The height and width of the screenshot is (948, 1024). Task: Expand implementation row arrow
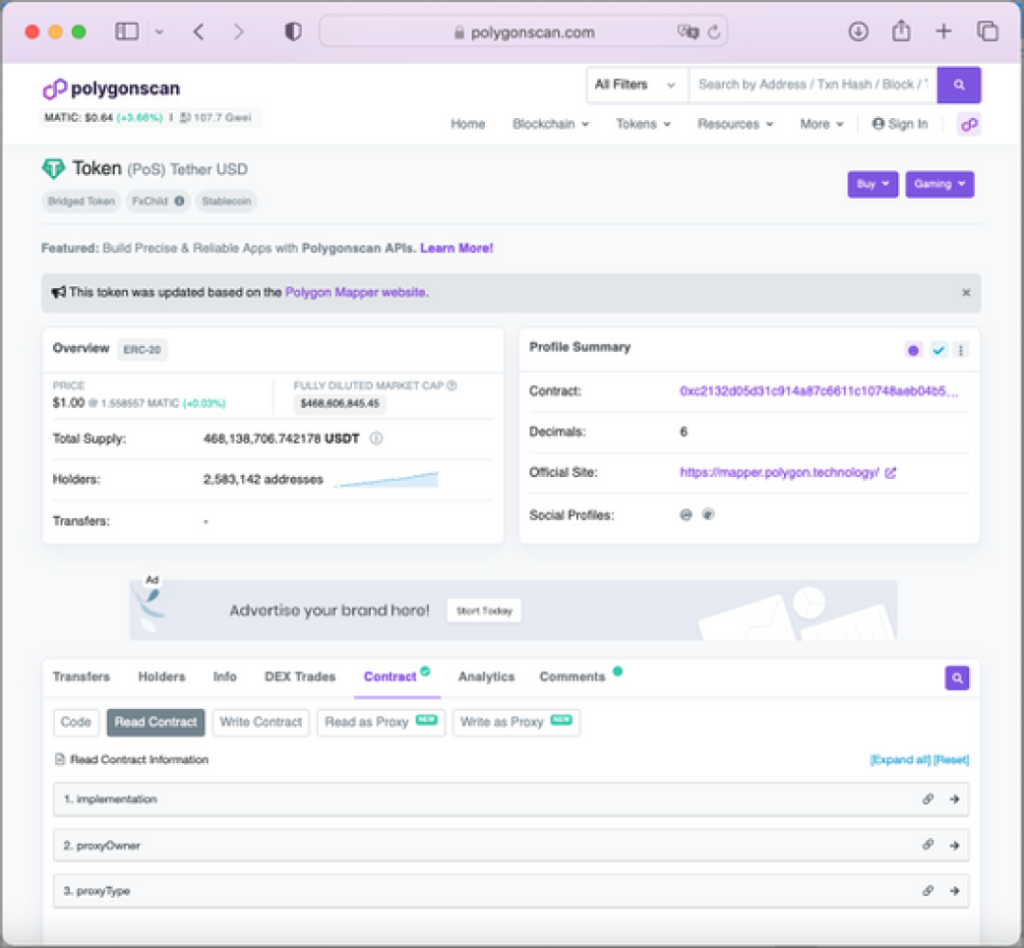point(955,799)
